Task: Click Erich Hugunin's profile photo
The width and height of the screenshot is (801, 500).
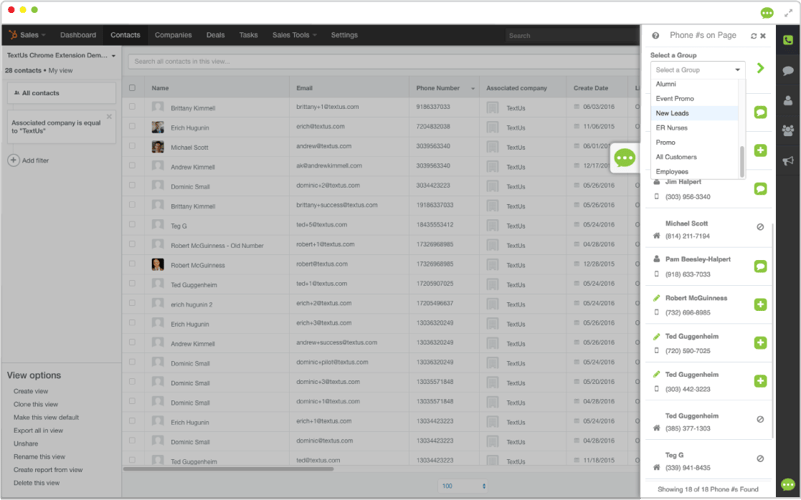Action: click(158, 127)
